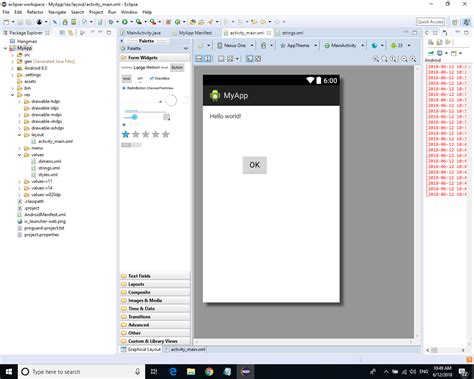Click Link with Editor icon in Package Explorer
Screen dimensions: 474x379
(x=70, y=33)
